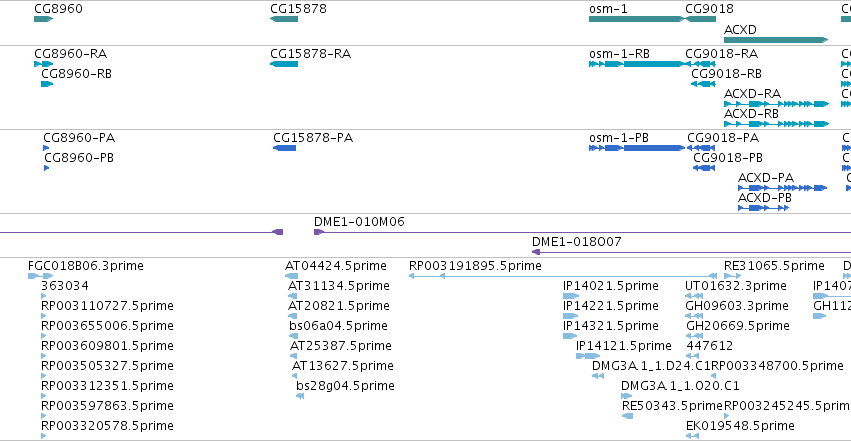Click the bs28g04.5prime EST label
Image resolution: width=851 pixels, height=441 pixels.
coord(345,386)
